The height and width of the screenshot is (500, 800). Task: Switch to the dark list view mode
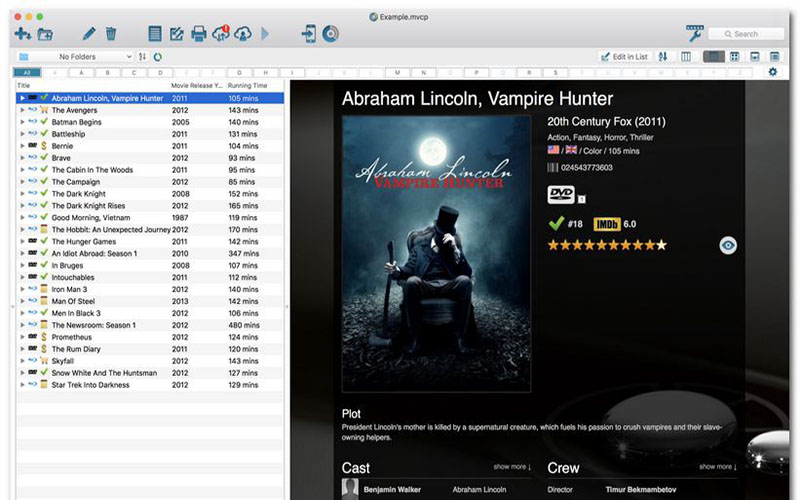tap(713, 57)
